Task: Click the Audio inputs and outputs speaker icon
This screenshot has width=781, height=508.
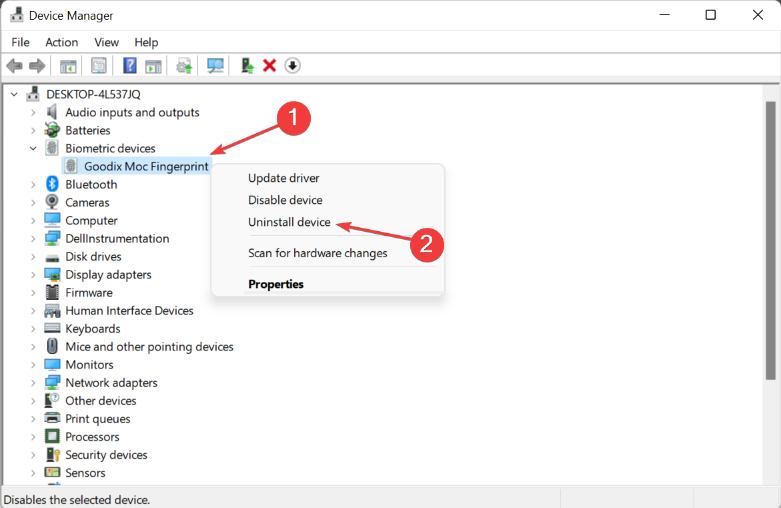Action: pos(52,112)
